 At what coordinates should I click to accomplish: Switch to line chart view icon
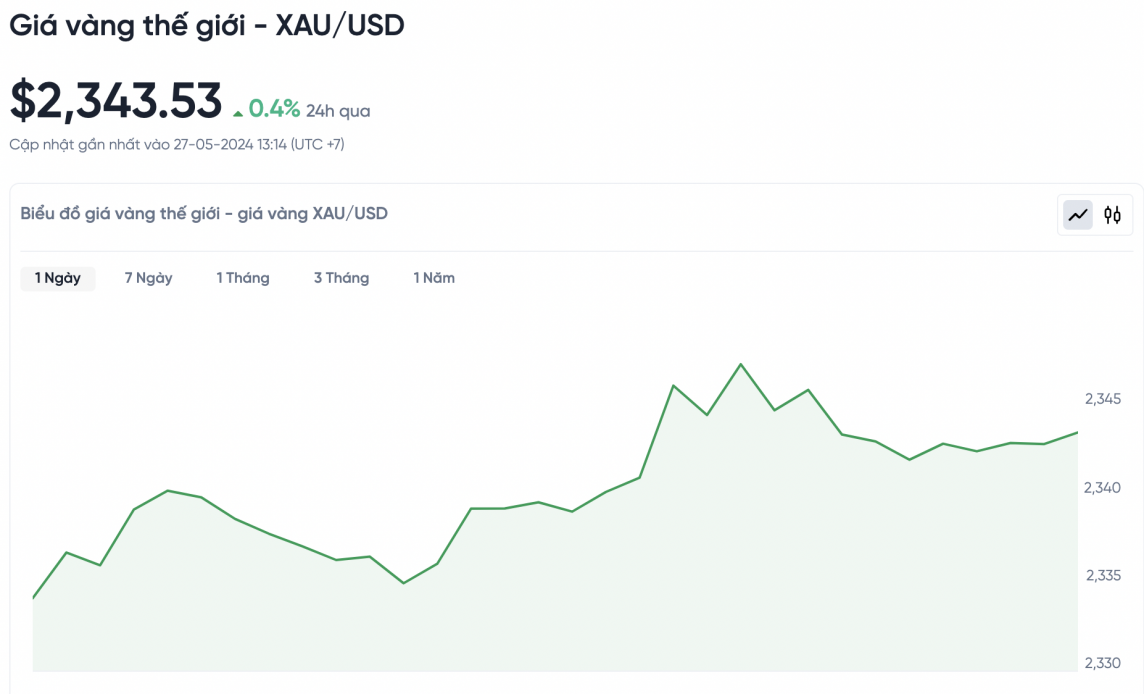pos(1078,214)
